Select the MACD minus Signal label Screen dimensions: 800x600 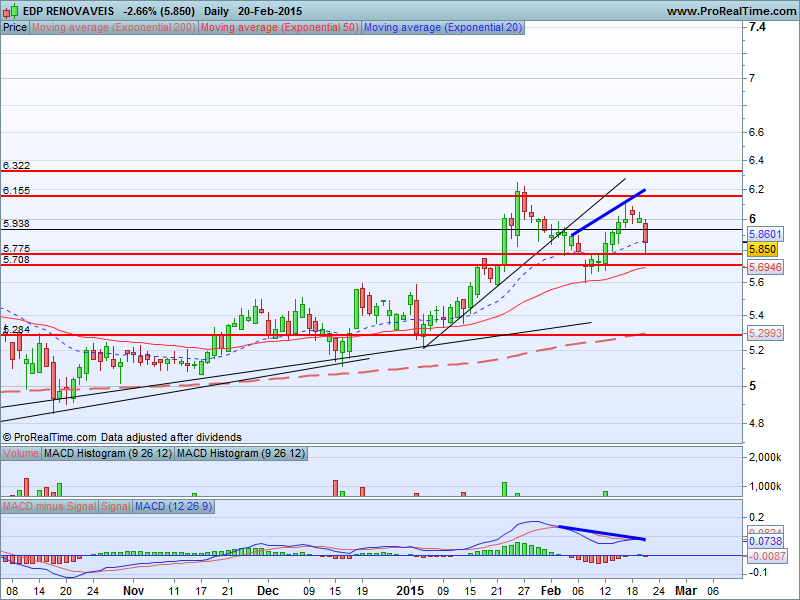[49, 506]
